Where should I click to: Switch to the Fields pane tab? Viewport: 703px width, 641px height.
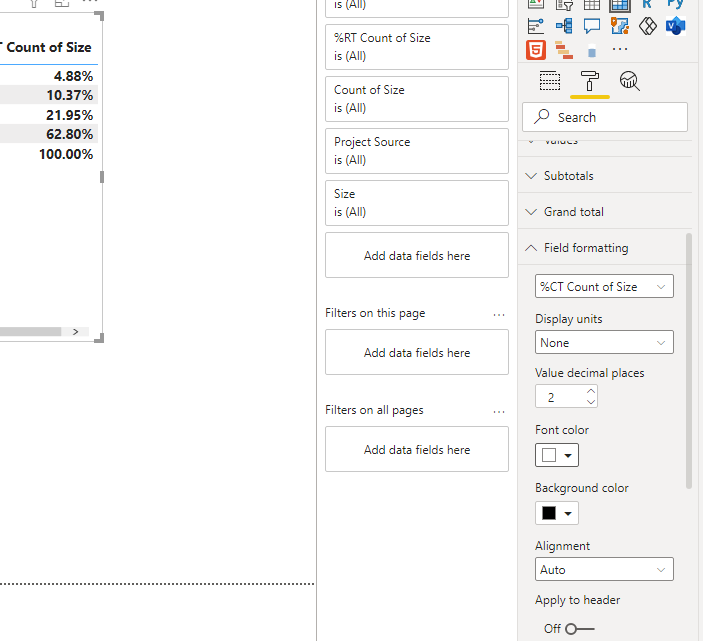[x=550, y=82]
